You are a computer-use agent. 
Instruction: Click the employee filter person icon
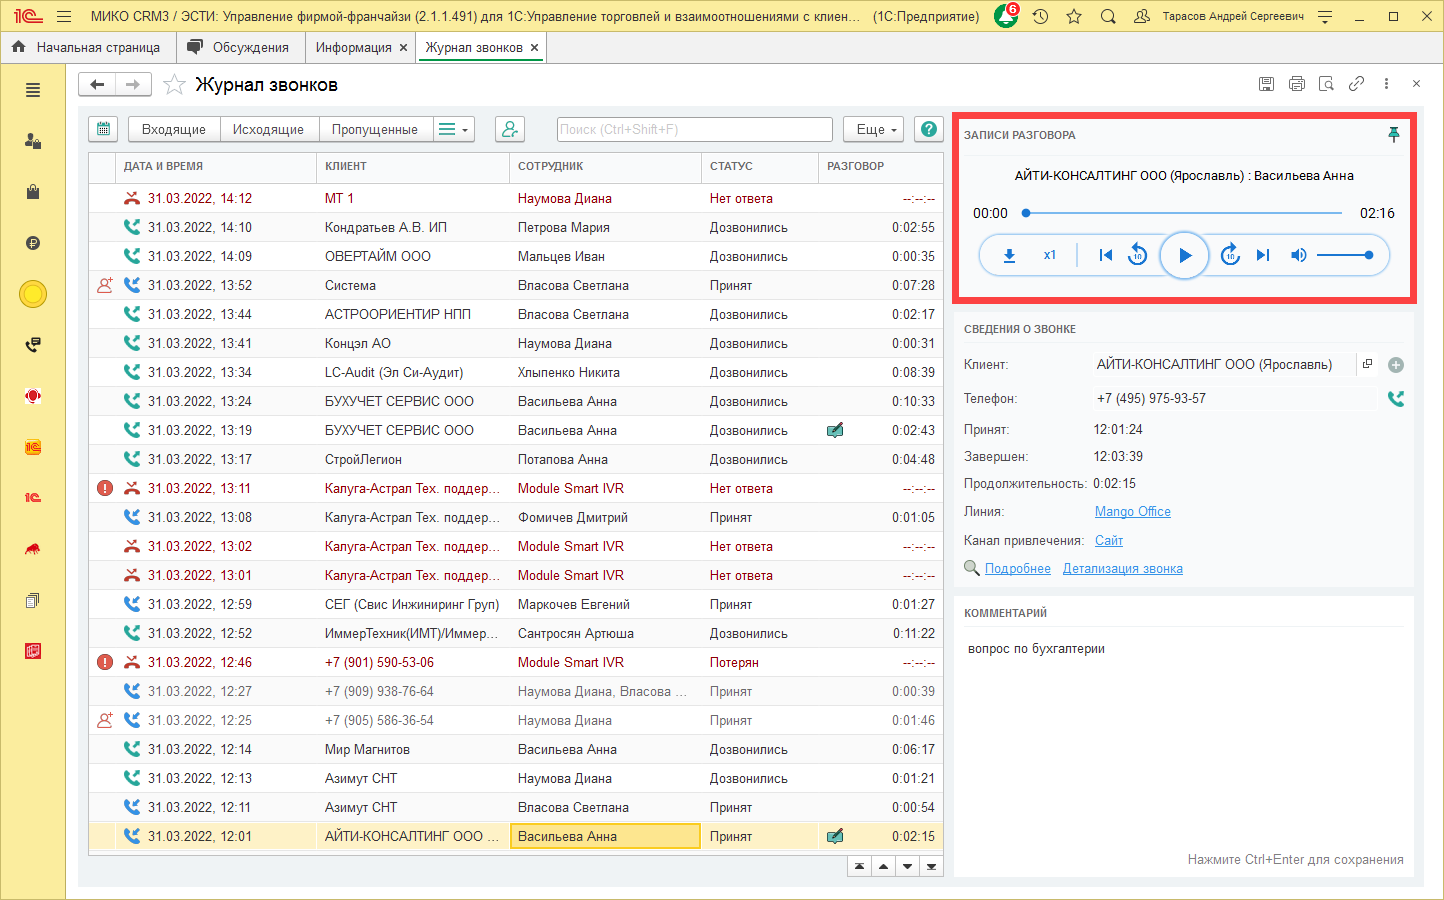[x=510, y=129]
